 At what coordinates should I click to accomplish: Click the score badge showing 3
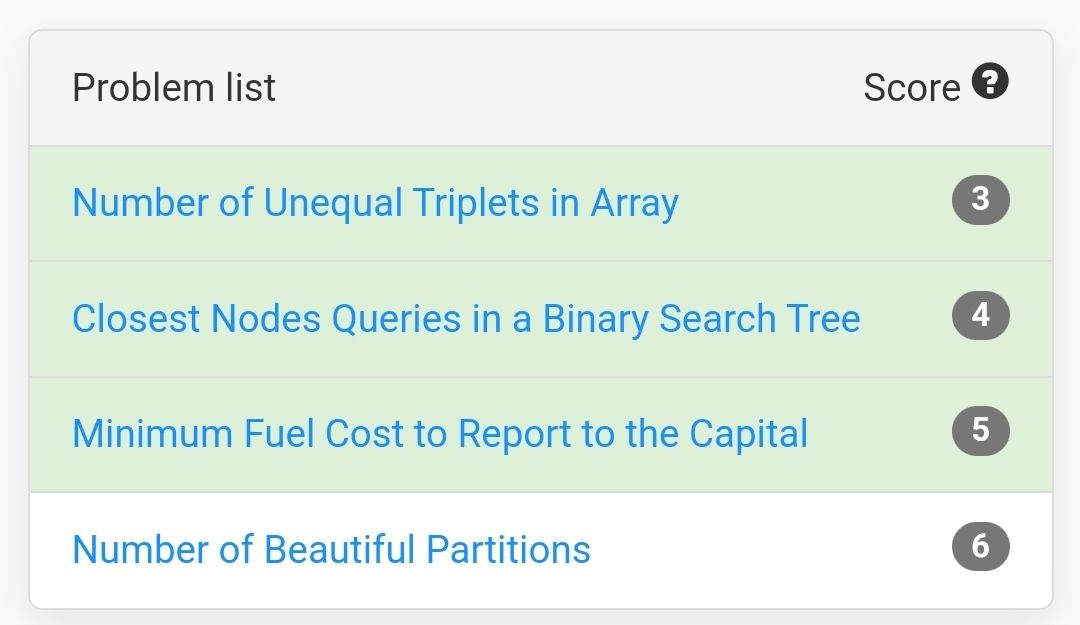click(981, 200)
